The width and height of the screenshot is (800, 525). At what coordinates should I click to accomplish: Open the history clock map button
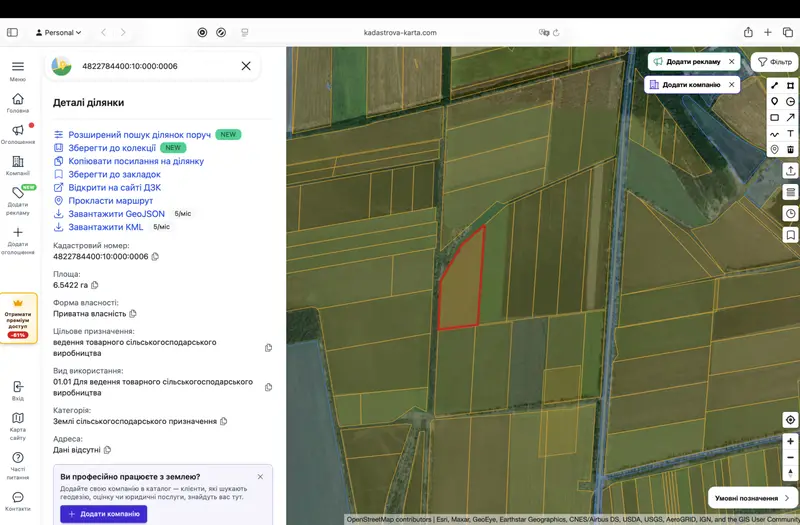(x=790, y=214)
